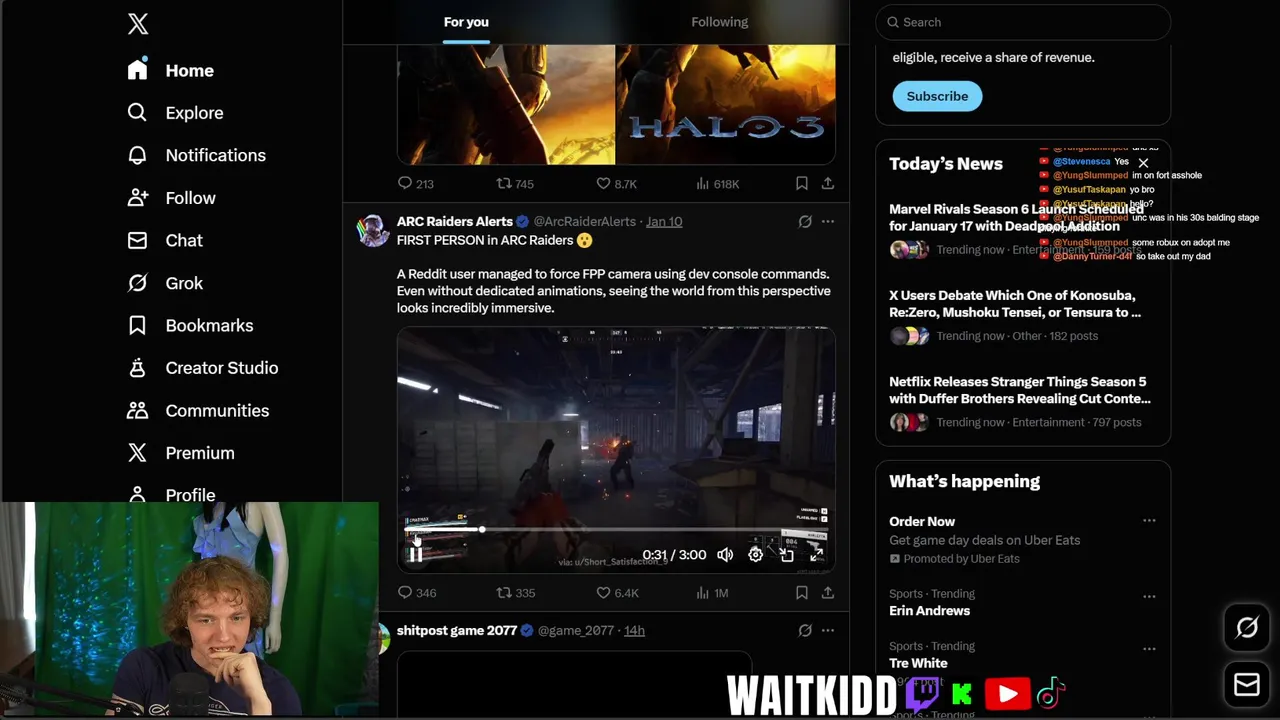Click the Today's News heading
1280x720 pixels.
946,164
